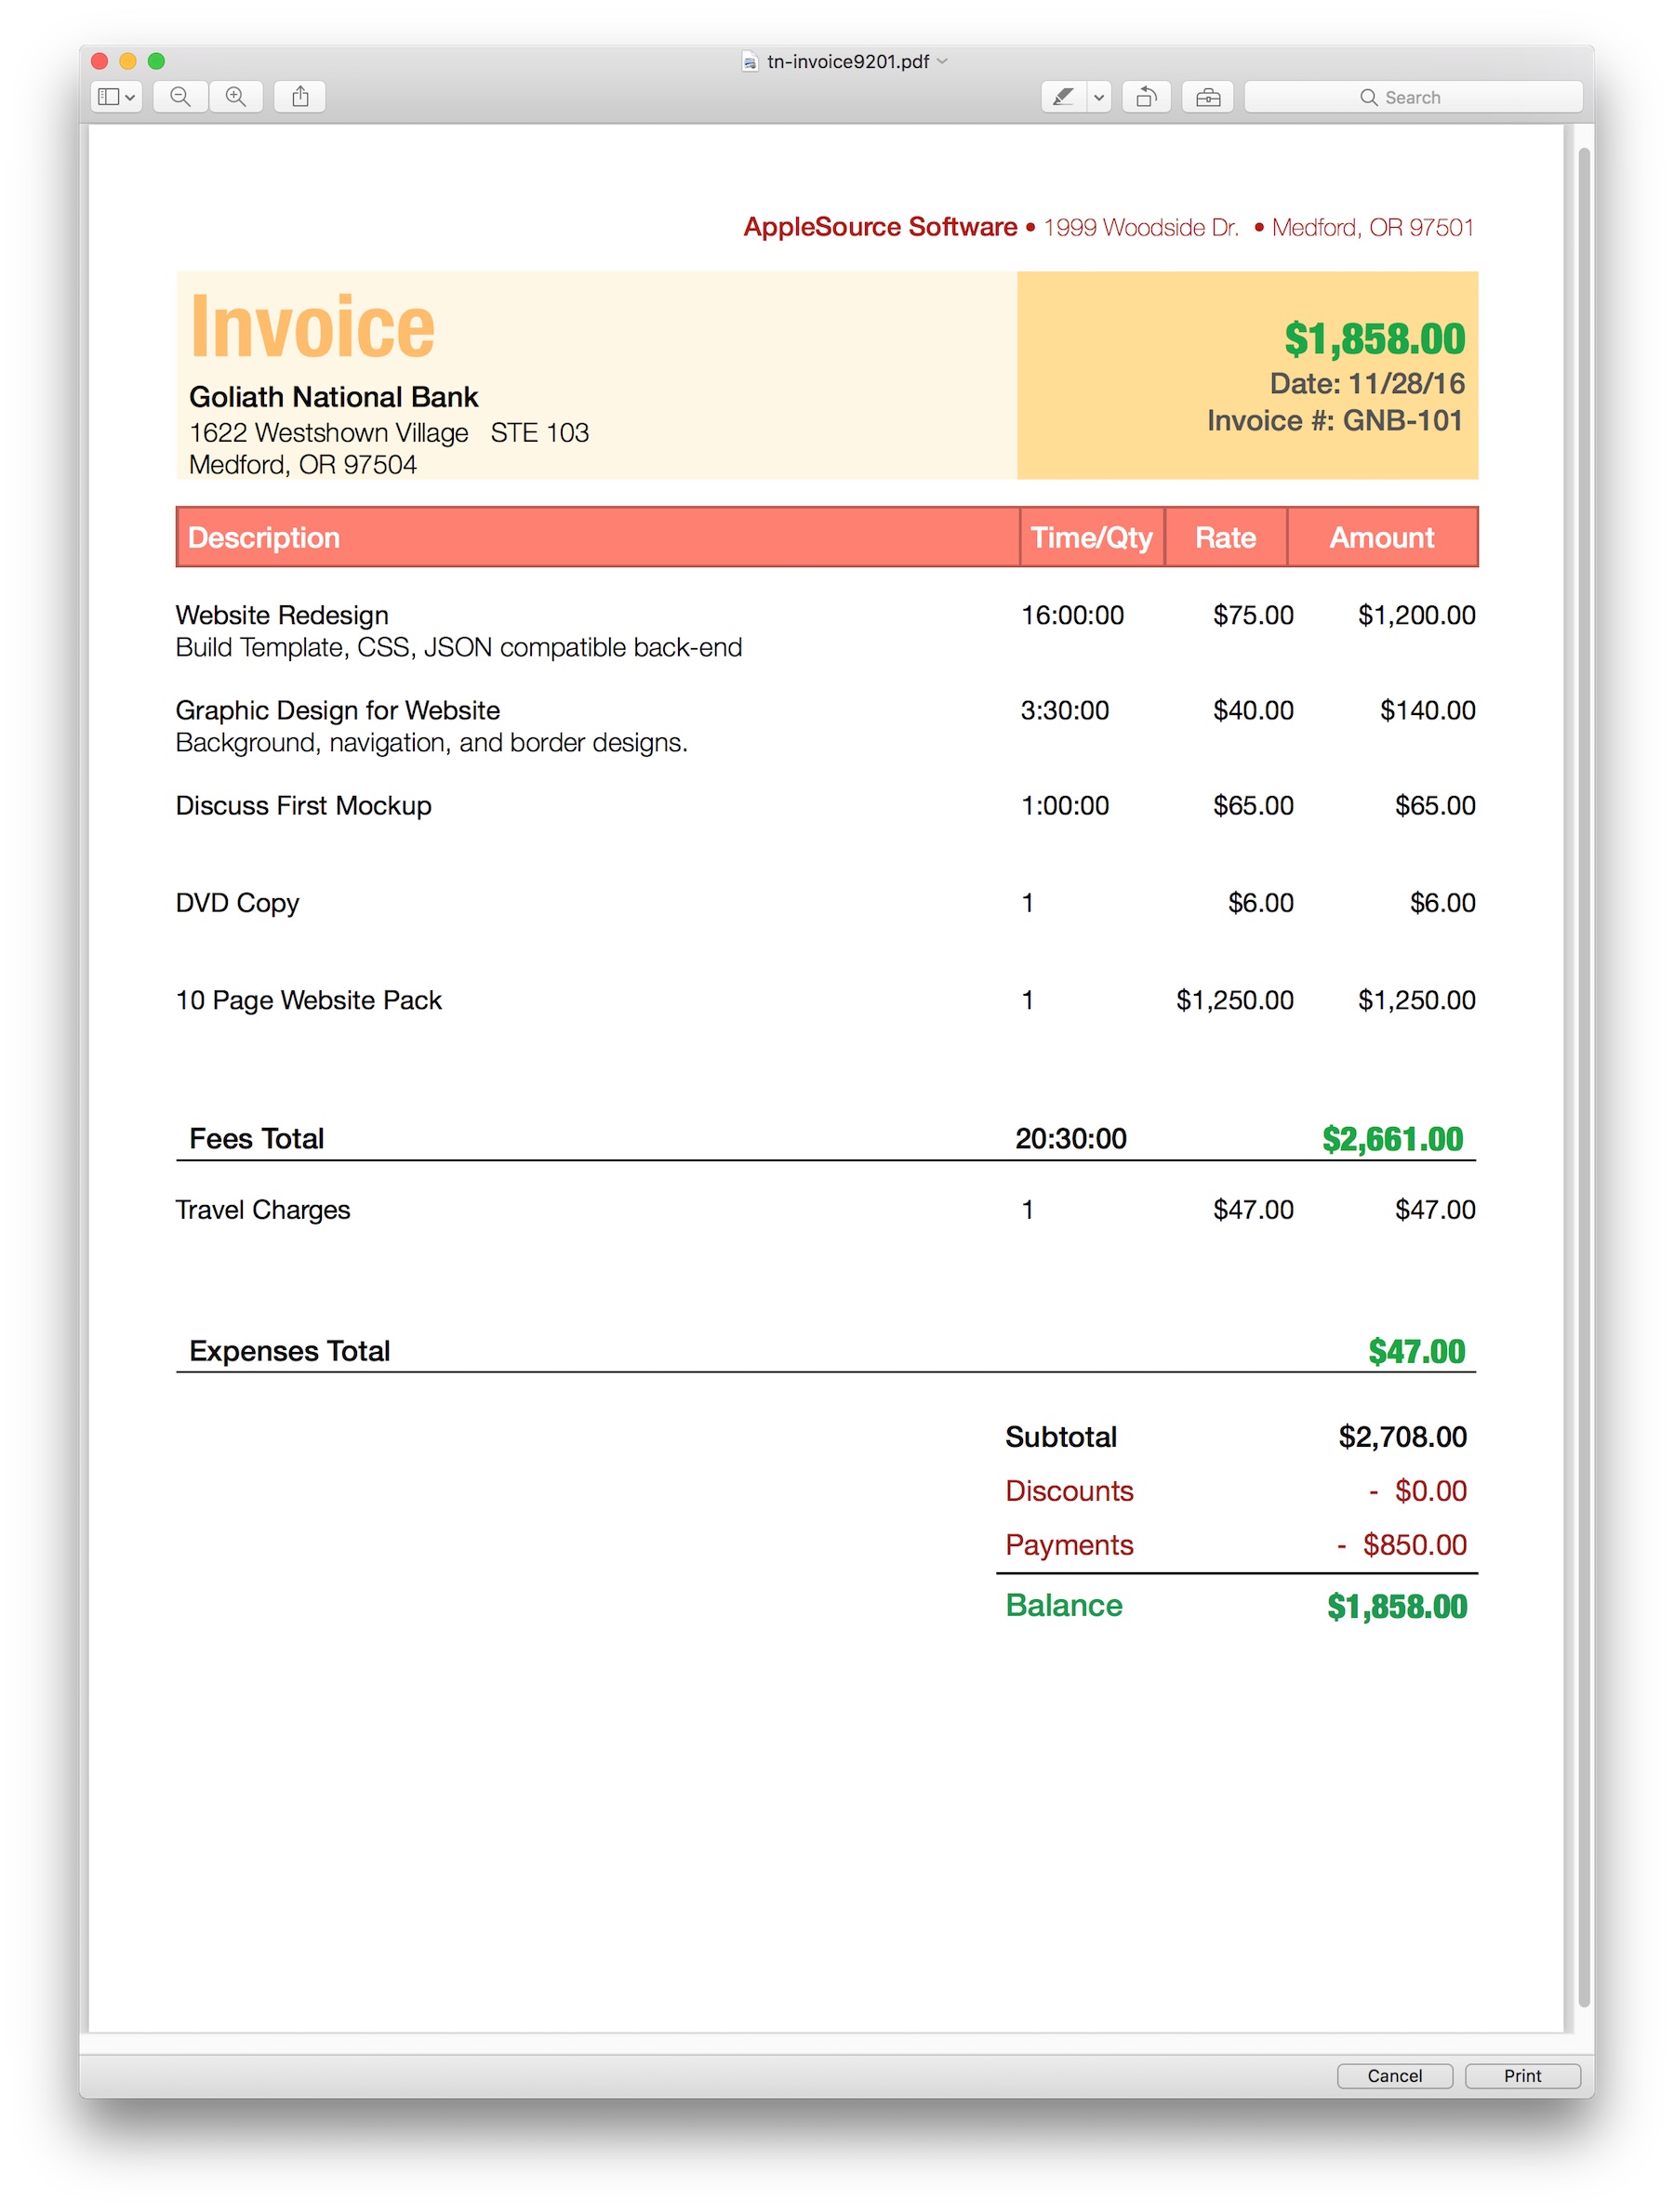
Task: Click the zoom out magnifier icon
Action: click(x=180, y=97)
